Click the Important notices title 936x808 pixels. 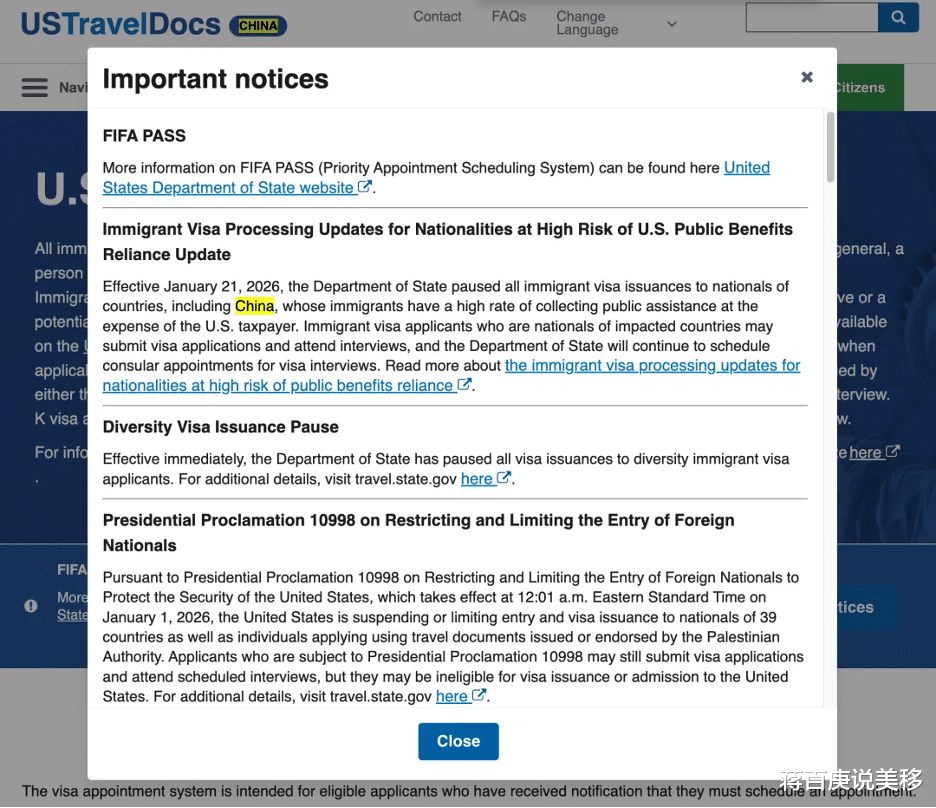[215, 79]
